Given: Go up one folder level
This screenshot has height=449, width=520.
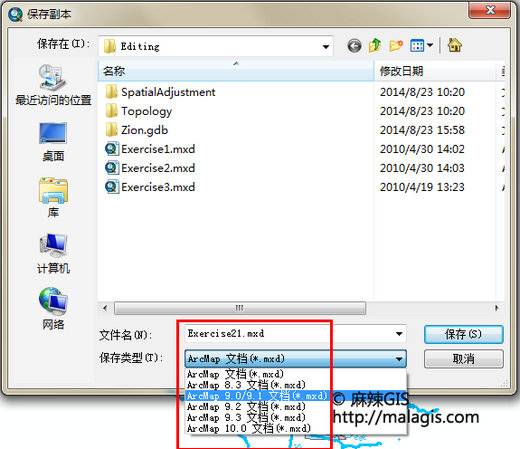Looking at the screenshot, I should 375,45.
